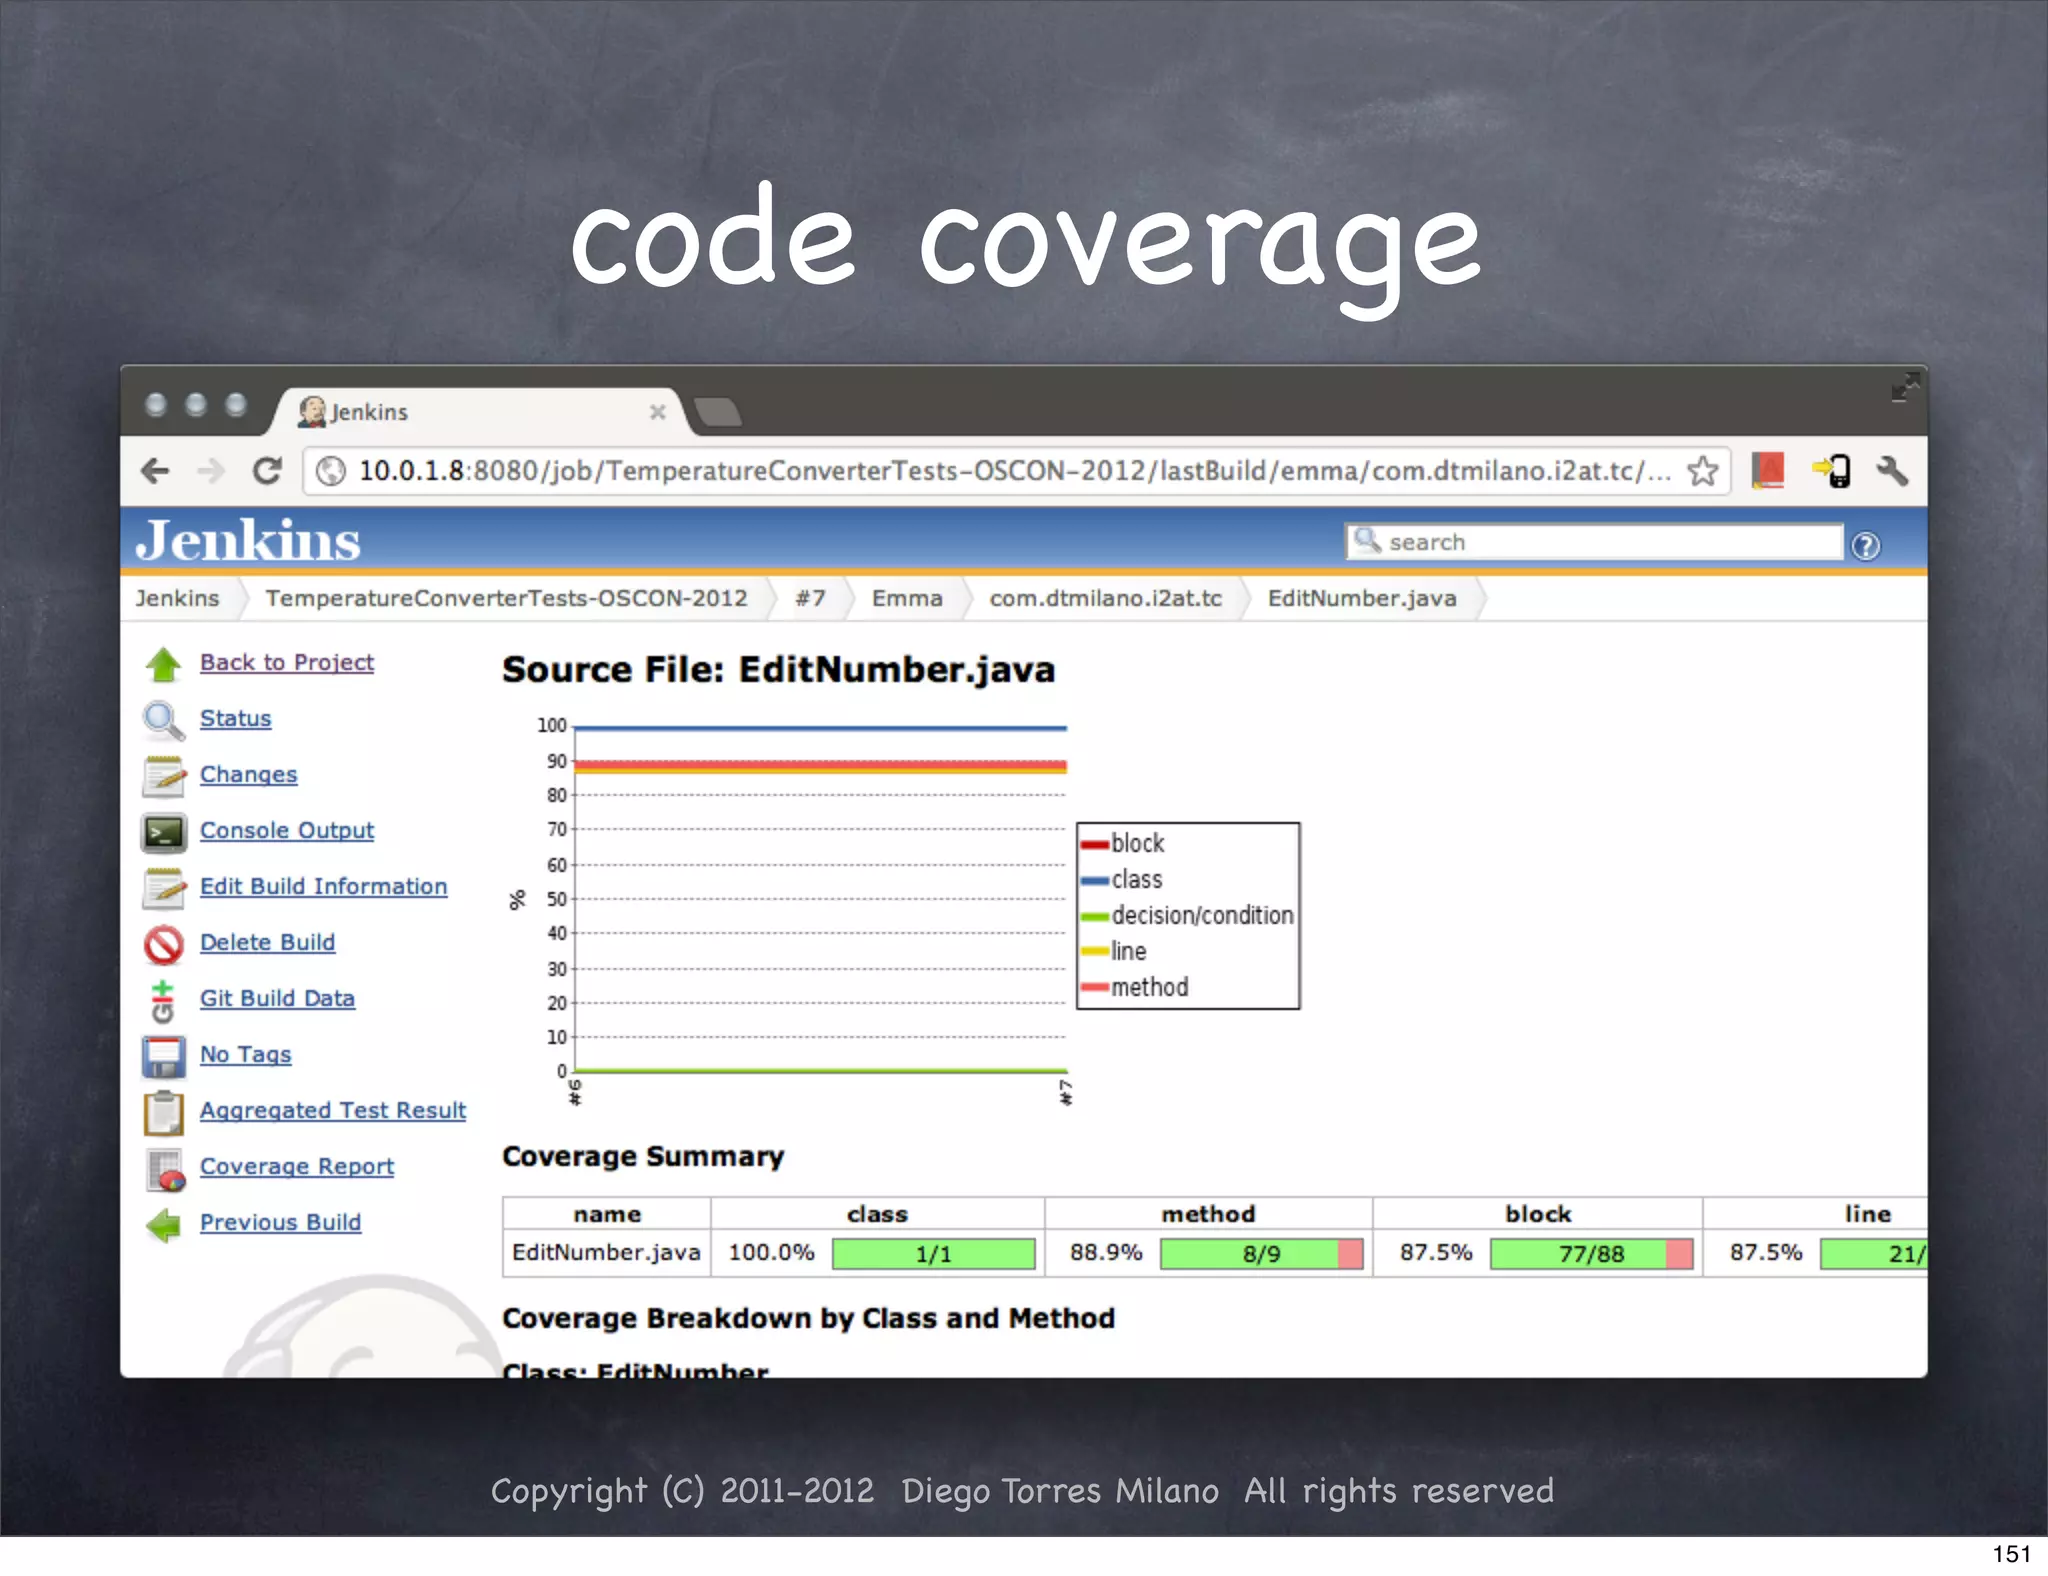Screen dimensions: 2048x1576
Task: Select the TemperatureConverterTests-OSCON-2012 breadcrumb
Action: pyautogui.click(x=506, y=598)
